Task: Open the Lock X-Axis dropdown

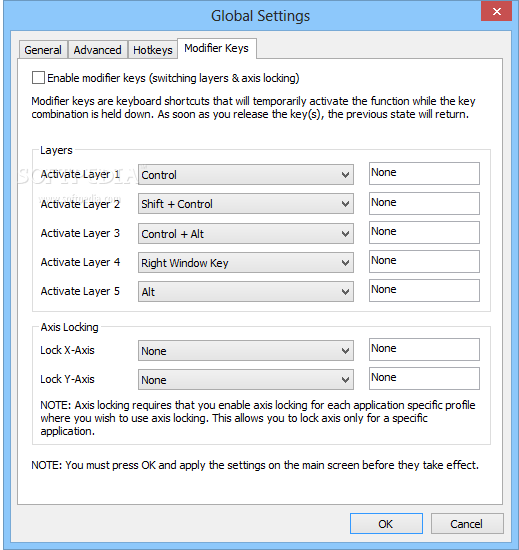Action: point(245,351)
